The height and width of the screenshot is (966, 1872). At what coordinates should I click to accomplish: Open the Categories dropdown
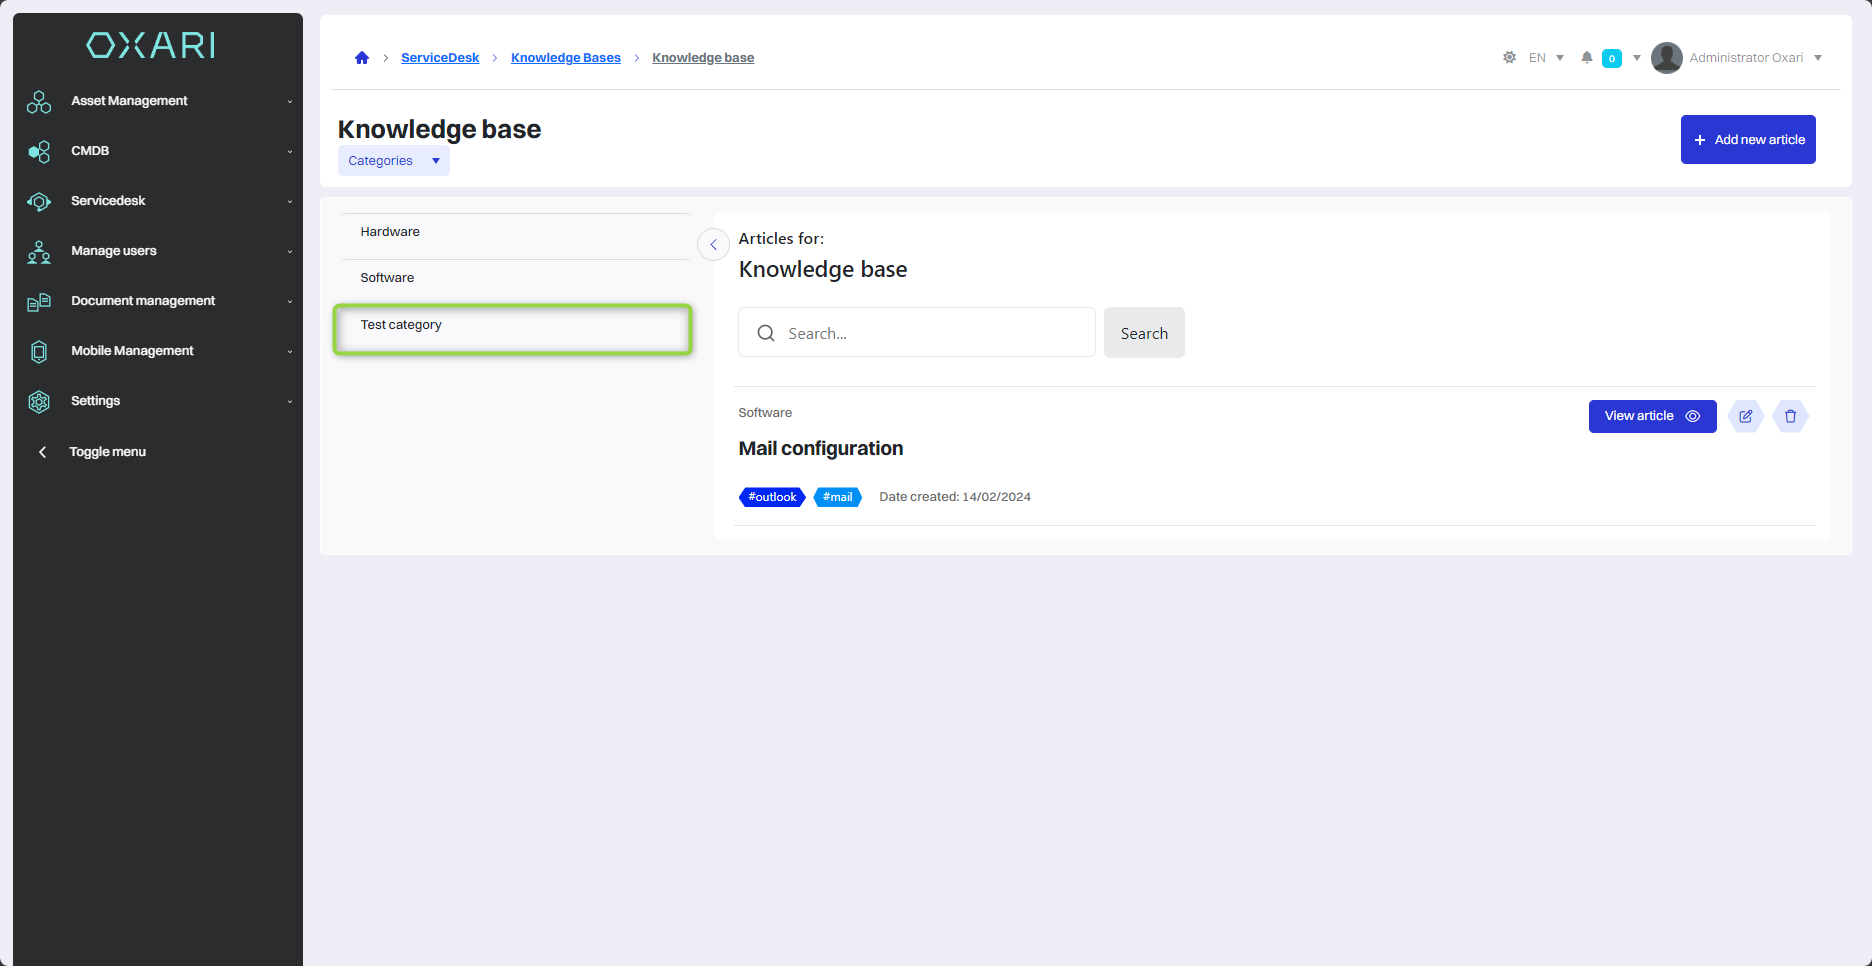coord(393,161)
